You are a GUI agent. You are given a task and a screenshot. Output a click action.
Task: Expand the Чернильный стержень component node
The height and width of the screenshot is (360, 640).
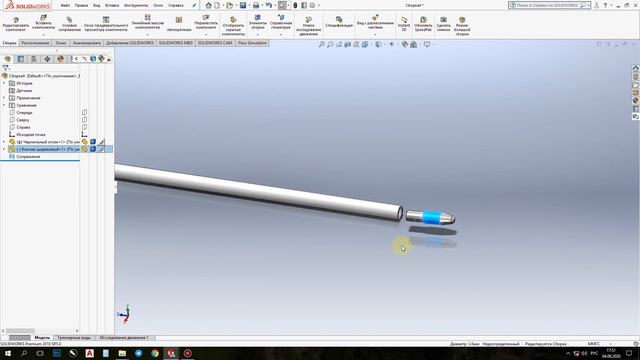4,142
